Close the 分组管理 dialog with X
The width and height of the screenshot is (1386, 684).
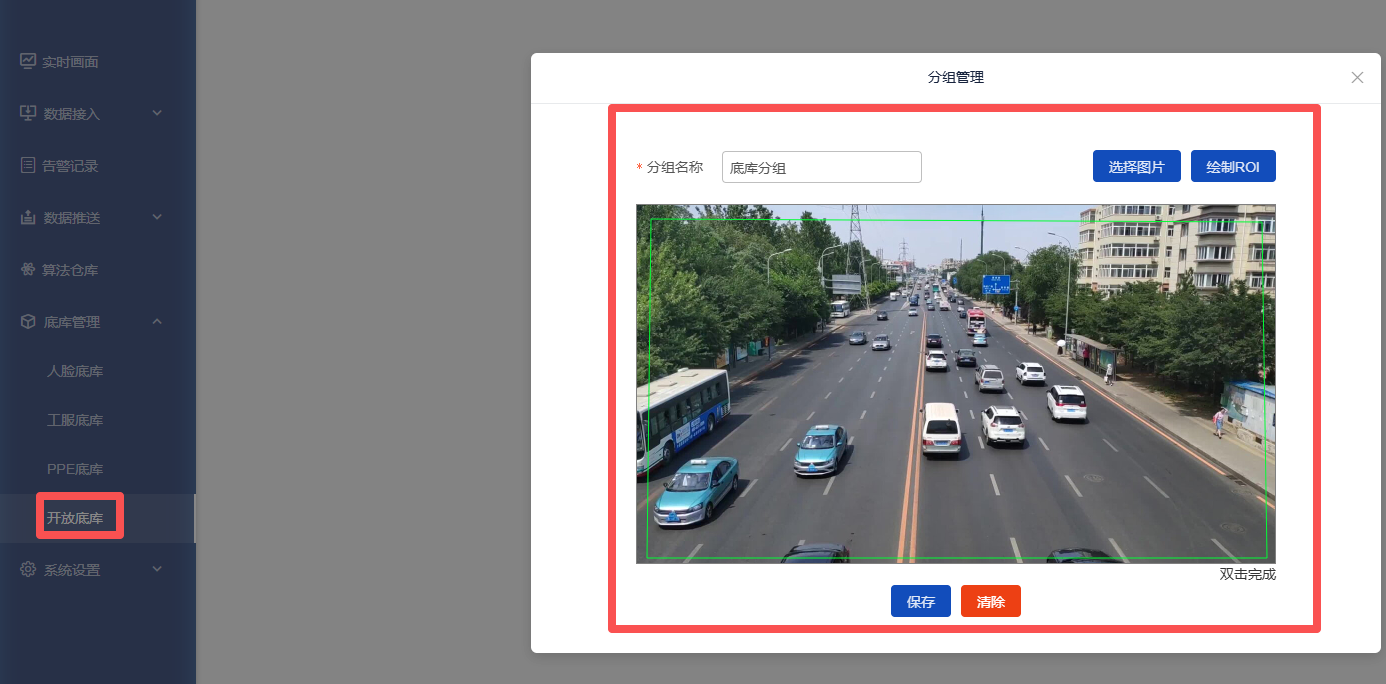point(1357,78)
